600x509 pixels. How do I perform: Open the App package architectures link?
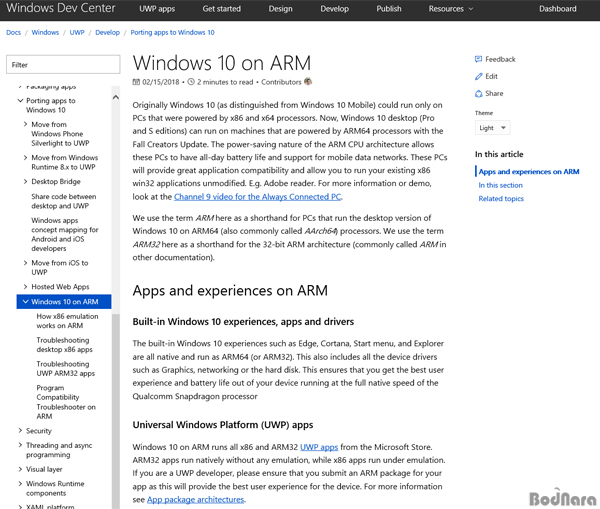point(196,499)
